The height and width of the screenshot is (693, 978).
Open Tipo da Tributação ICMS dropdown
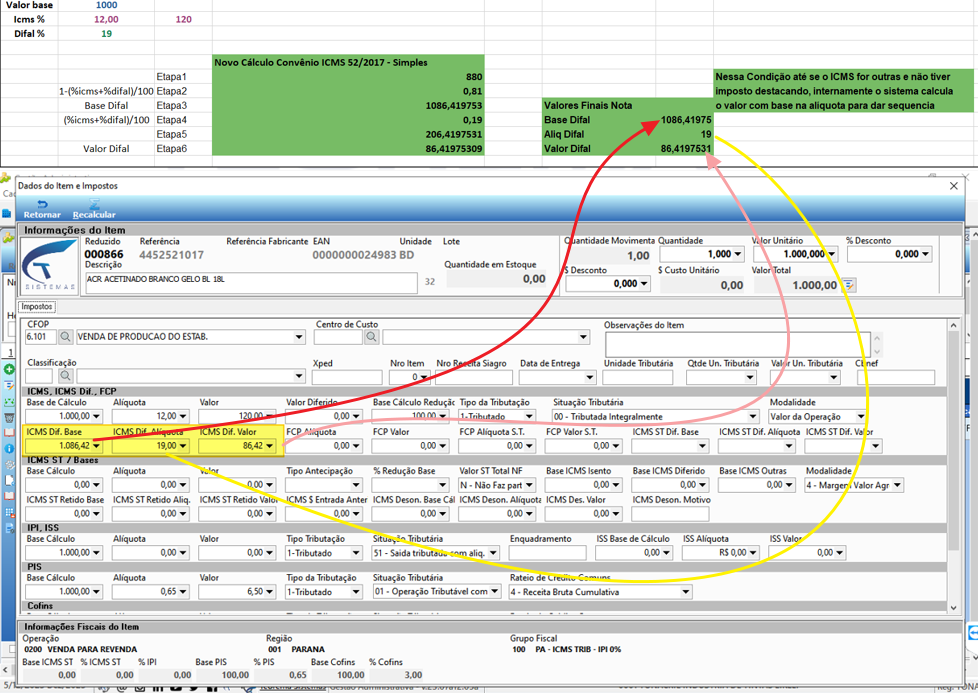529,416
